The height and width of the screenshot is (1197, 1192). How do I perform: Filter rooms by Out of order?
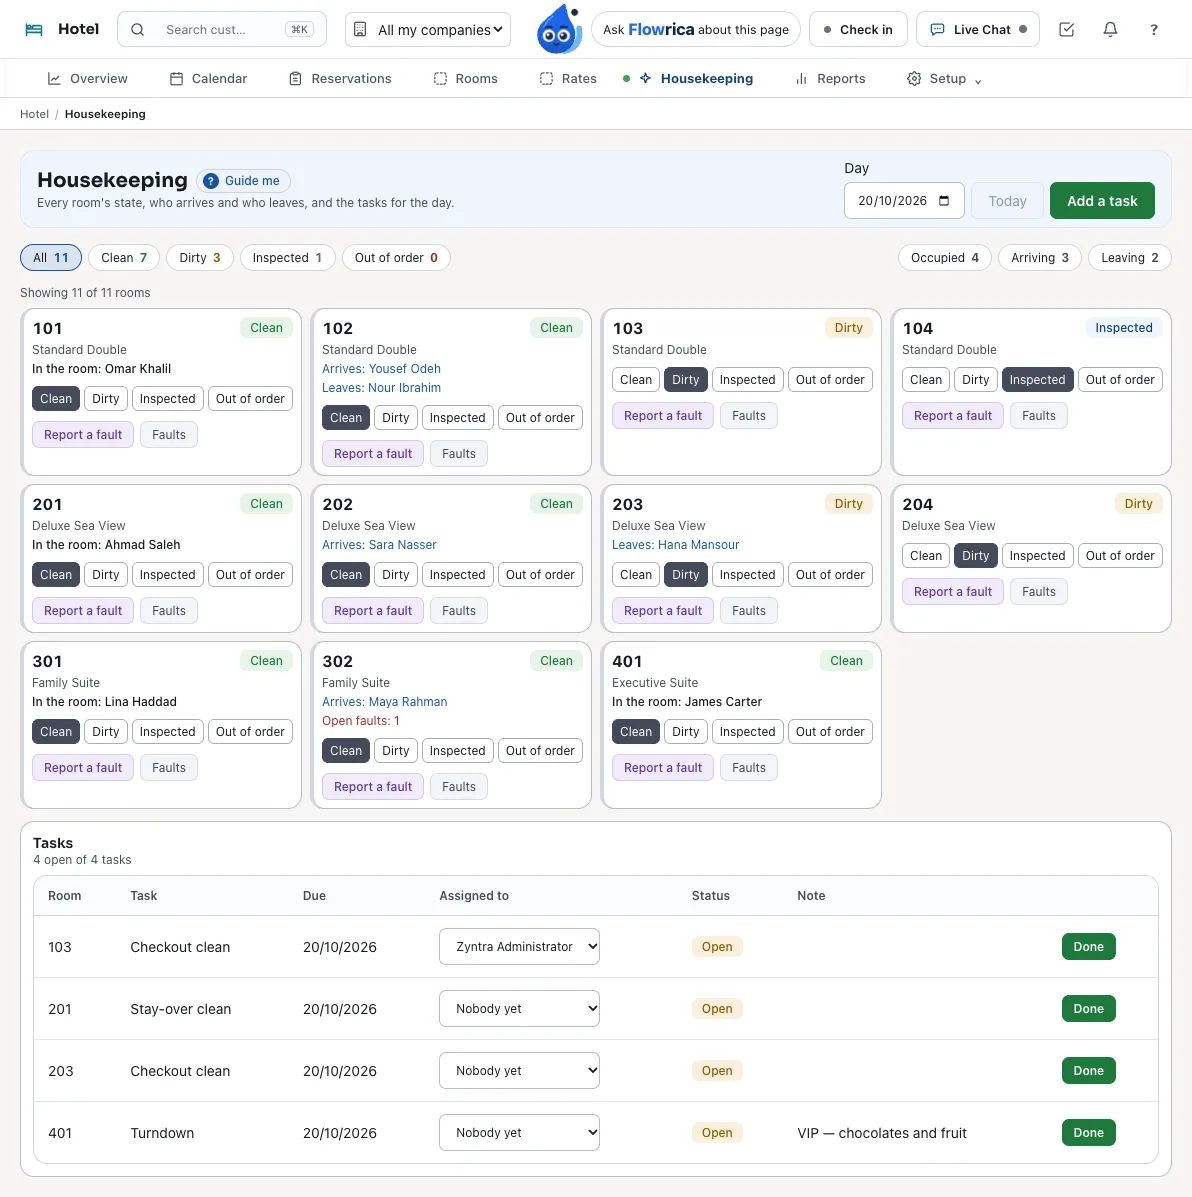[x=396, y=258]
